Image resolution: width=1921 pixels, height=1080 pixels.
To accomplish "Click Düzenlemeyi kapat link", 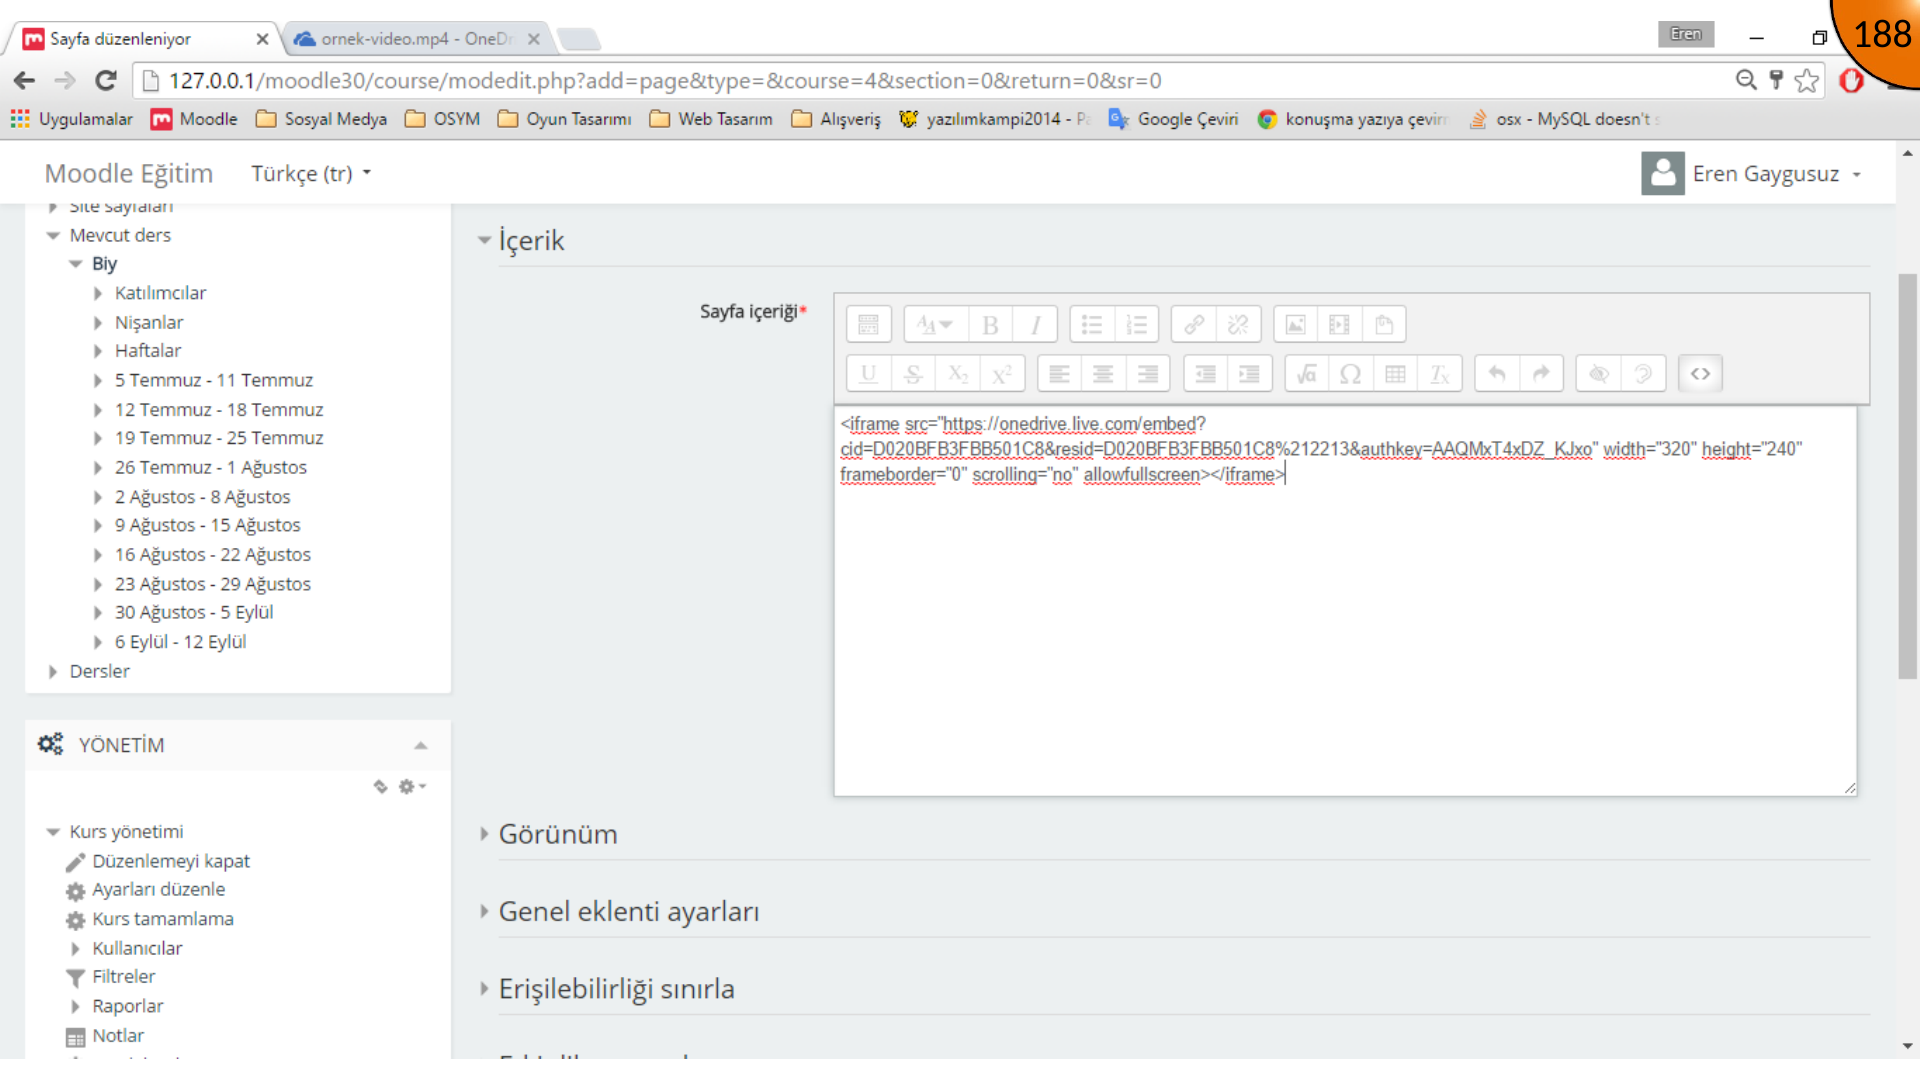I will tap(171, 861).
